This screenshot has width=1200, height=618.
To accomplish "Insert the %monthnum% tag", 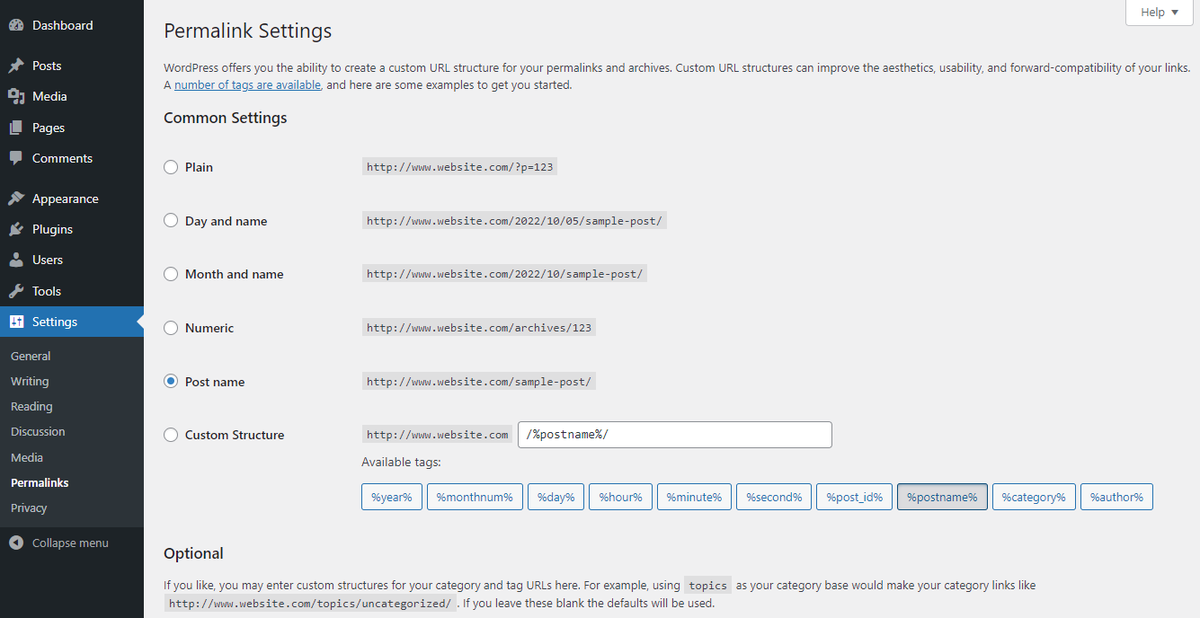I will [475, 497].
